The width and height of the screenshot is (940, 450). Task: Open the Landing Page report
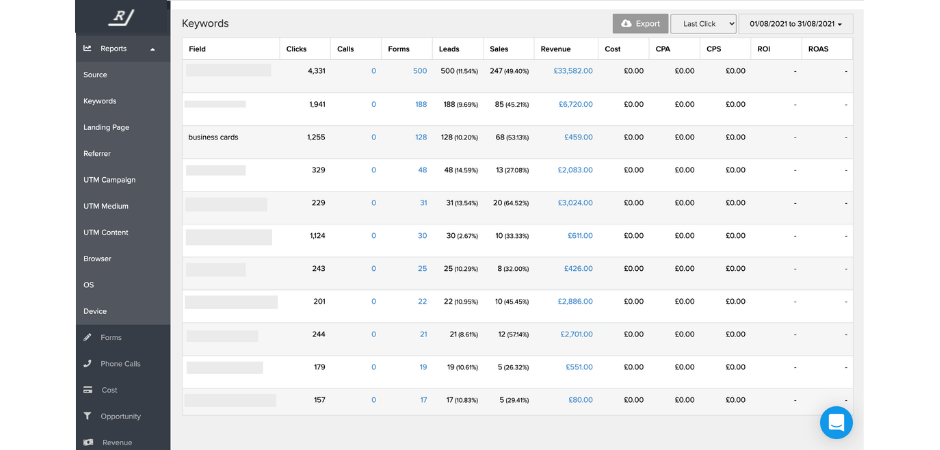coord(106,127)
